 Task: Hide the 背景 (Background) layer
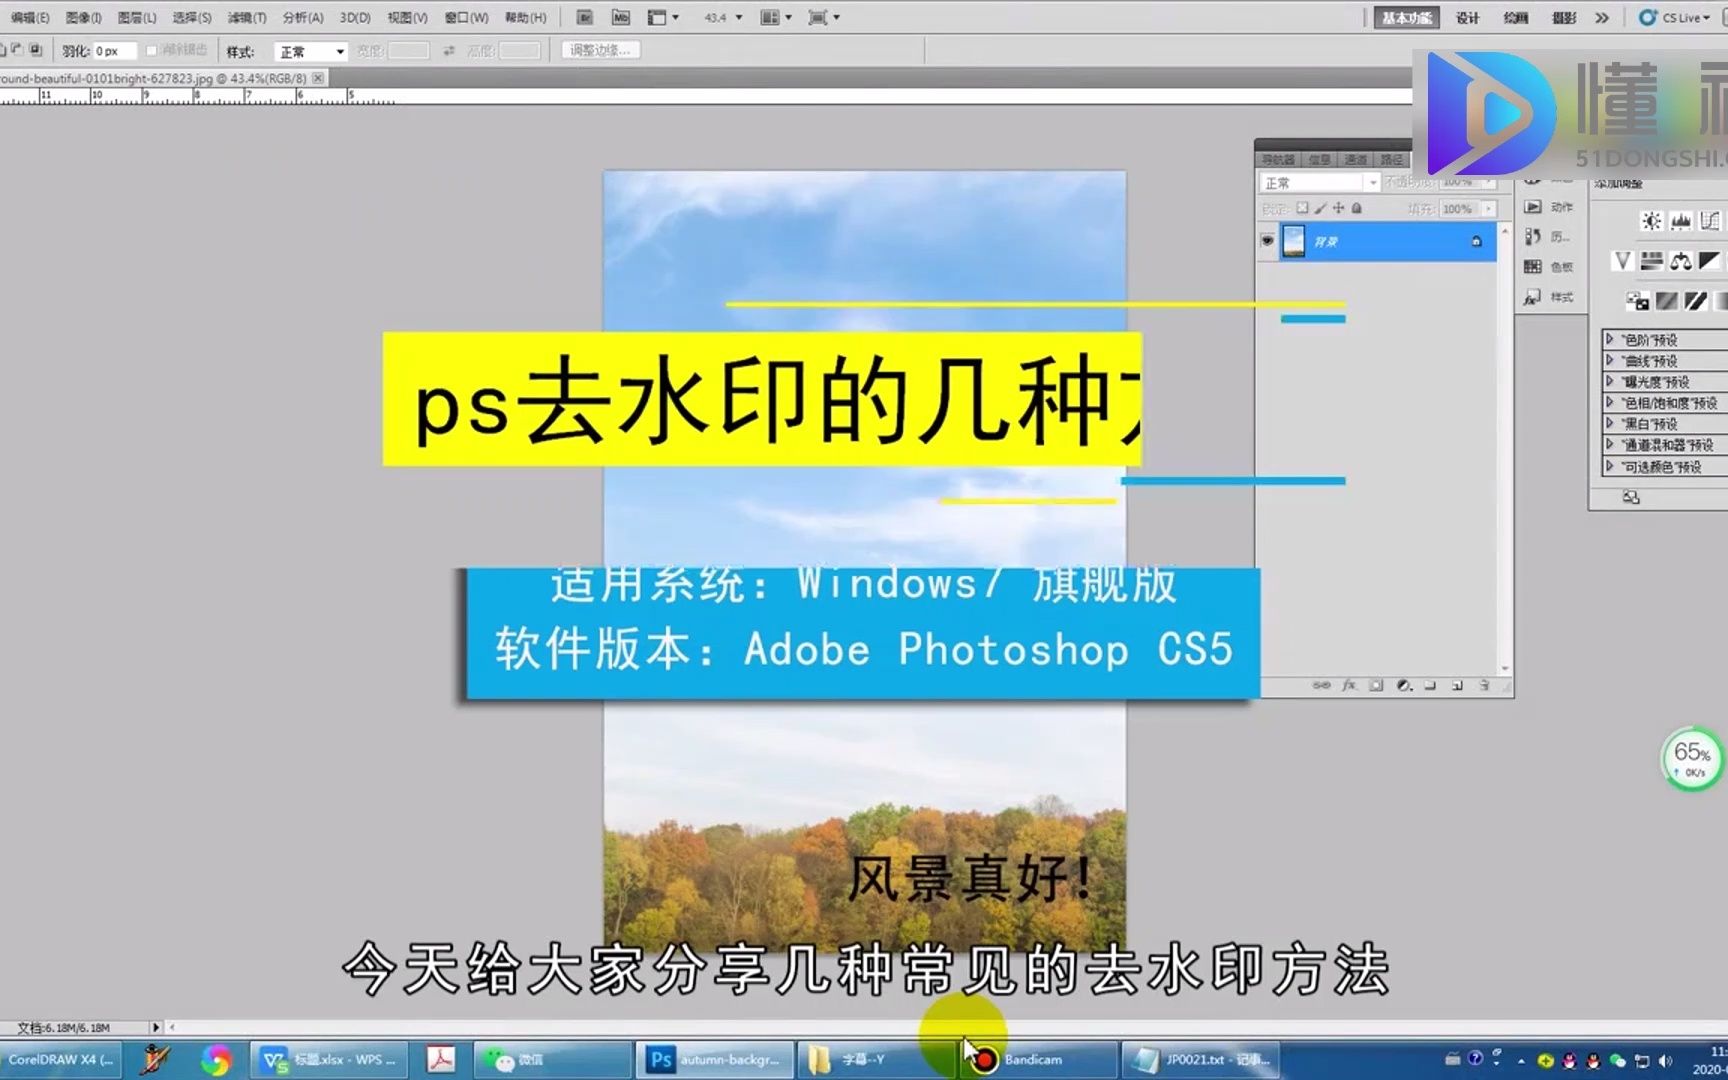pos(1266,240)
